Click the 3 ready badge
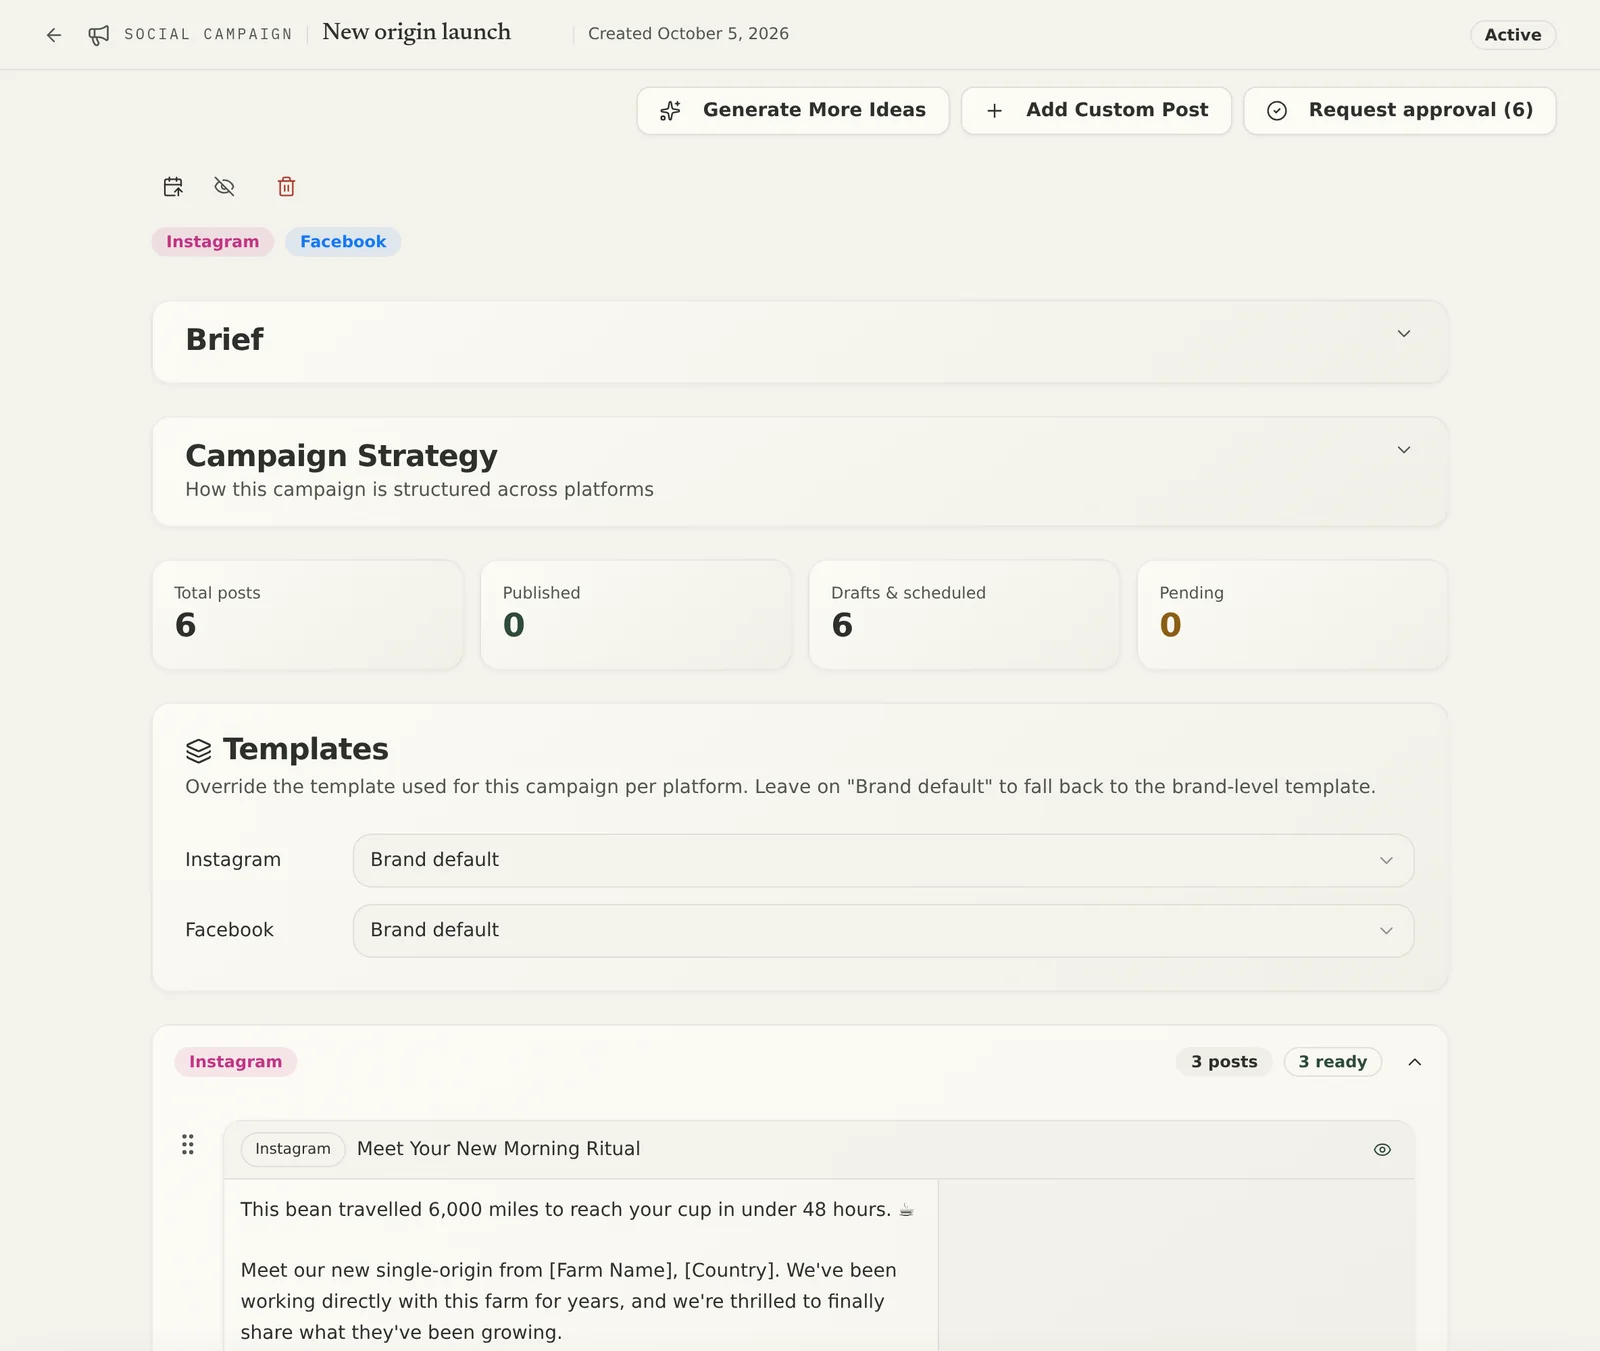This screenshot has width=1600, height=1351. click(x=1332, y=1062)
